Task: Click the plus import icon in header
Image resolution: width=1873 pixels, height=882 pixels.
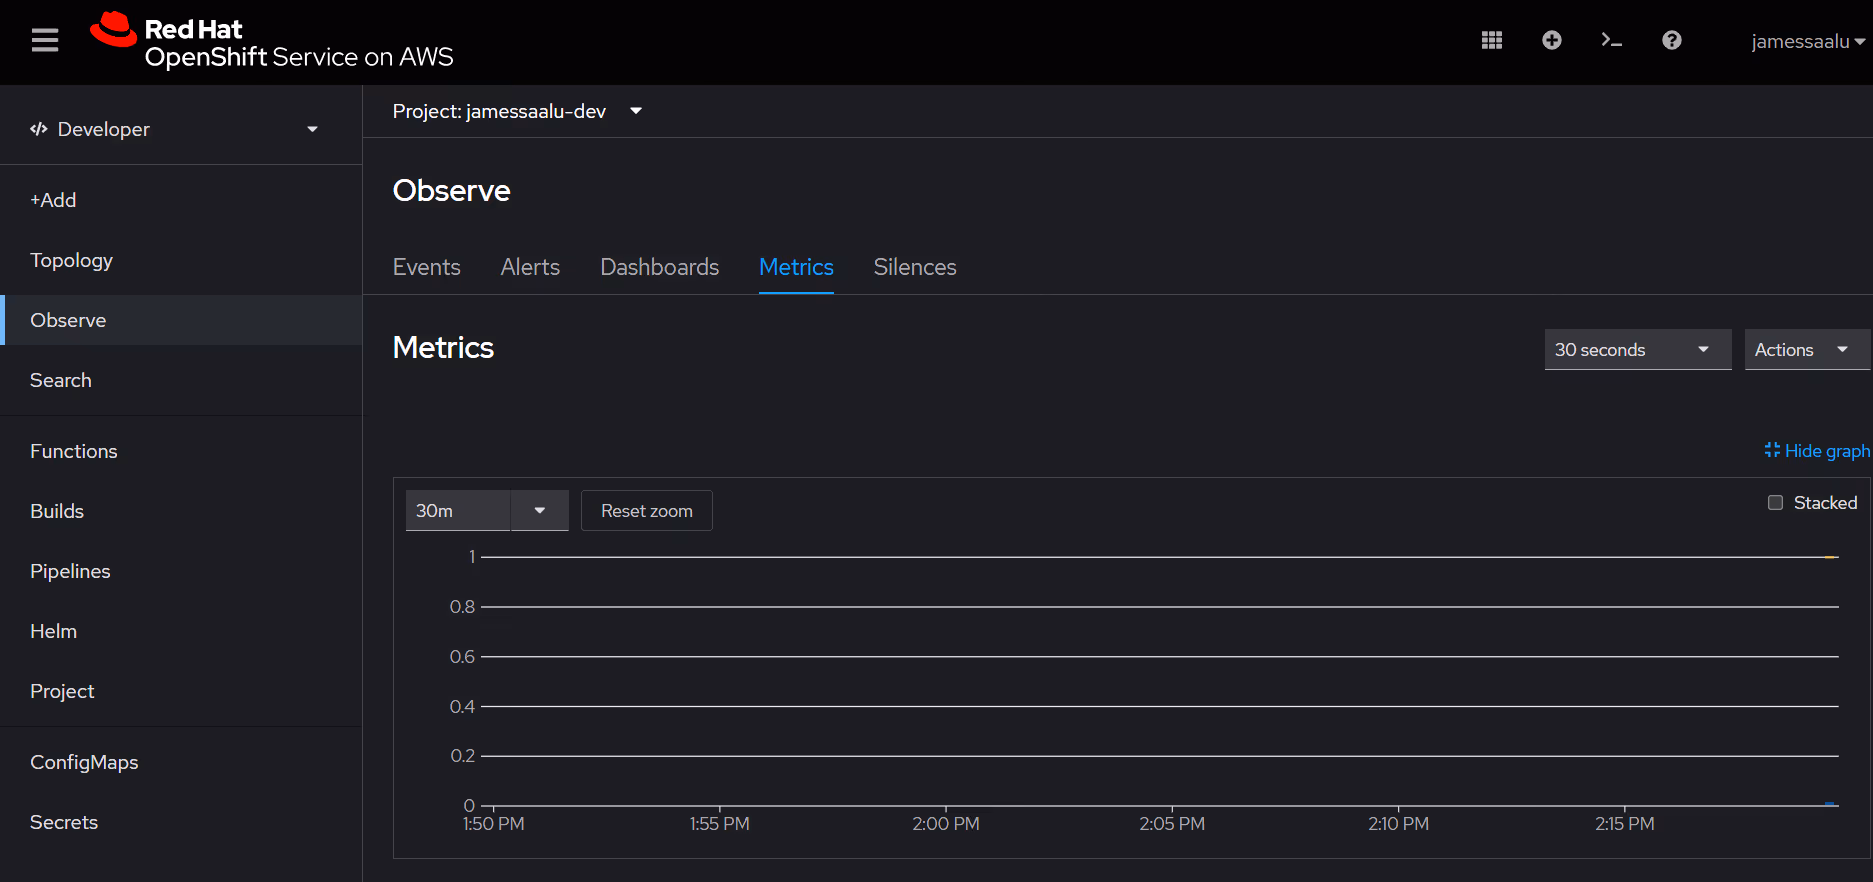Action: 1551,40
